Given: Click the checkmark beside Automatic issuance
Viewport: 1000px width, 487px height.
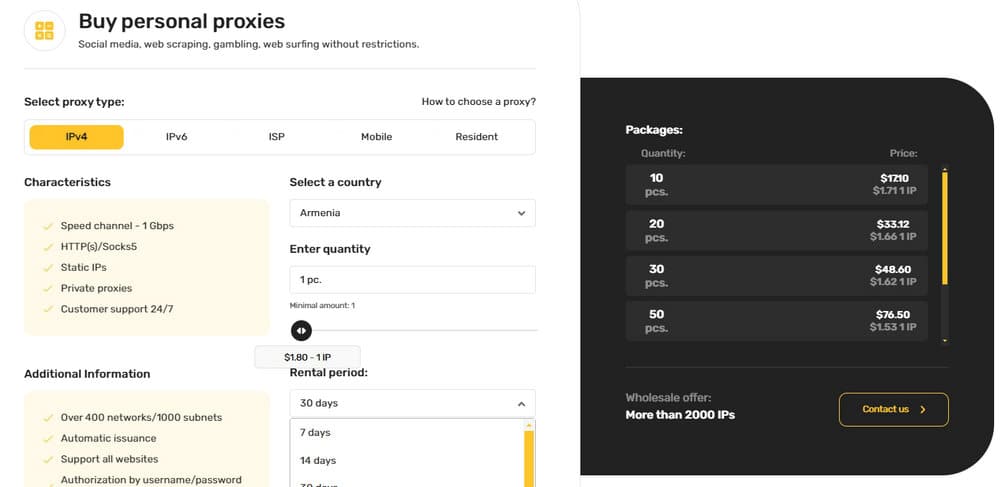Looking at the screenshot, I should (47, 439).
